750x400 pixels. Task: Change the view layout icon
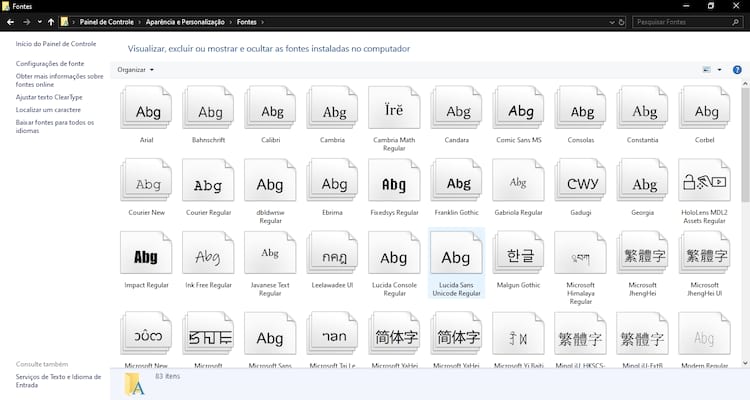point(706,70)
